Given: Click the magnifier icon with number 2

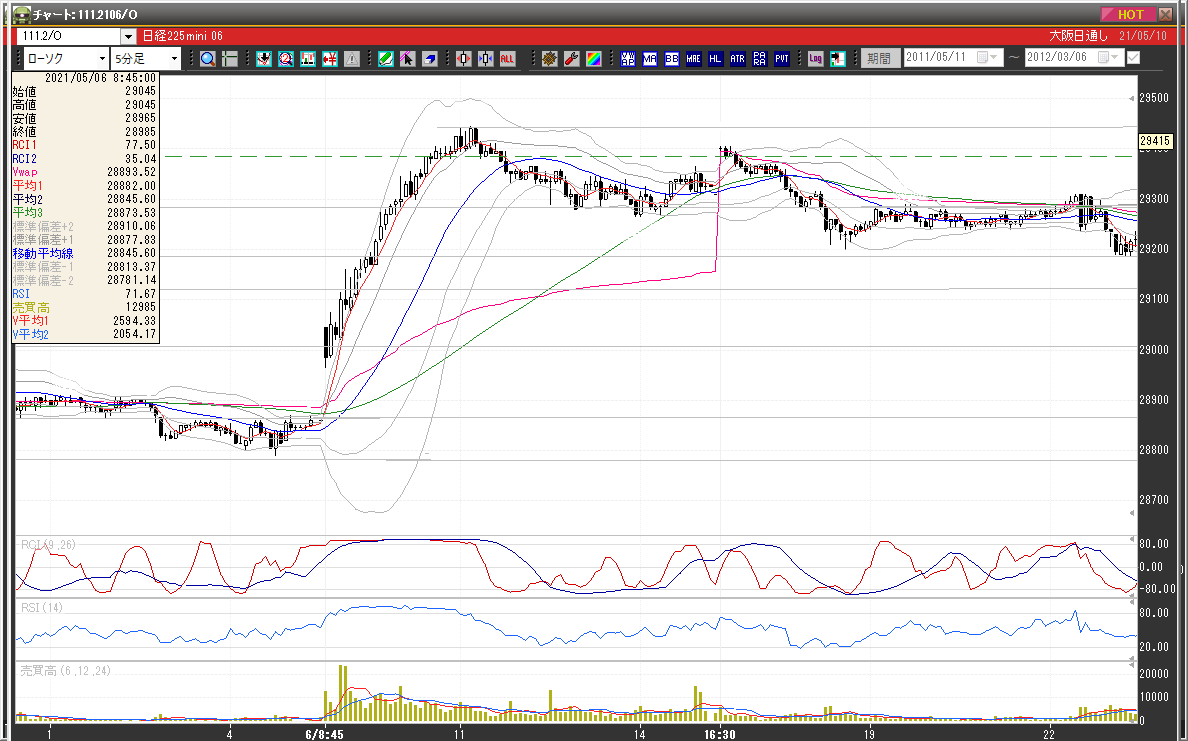Looking at the screenshot, I should pos(286,58).
